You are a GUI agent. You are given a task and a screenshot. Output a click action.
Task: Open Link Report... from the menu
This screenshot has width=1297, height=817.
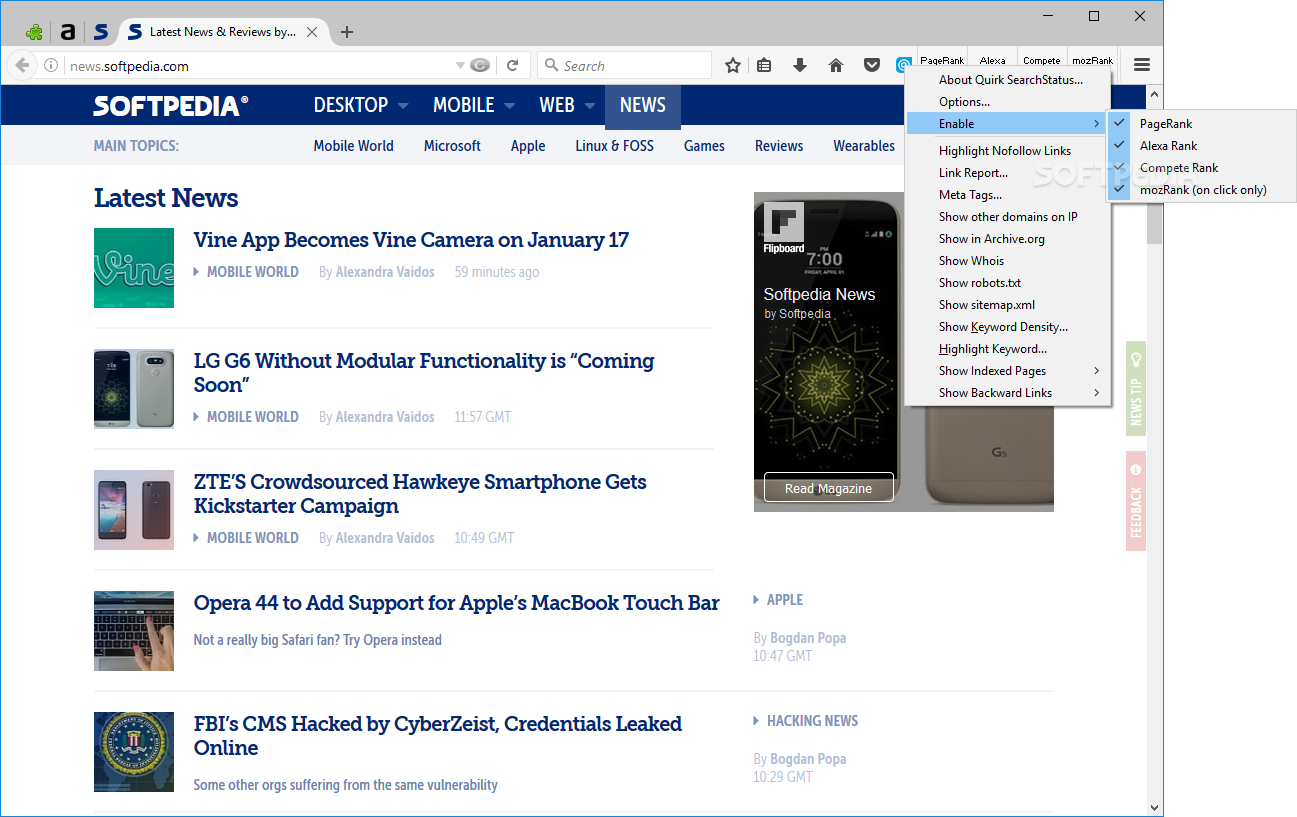(1008, 173)
